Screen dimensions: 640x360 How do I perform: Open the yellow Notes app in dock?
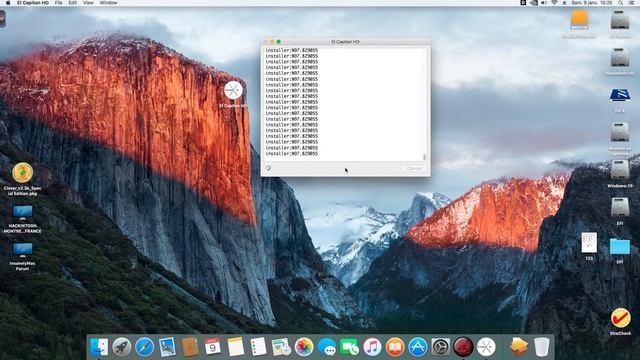click(x=236, y=347)
